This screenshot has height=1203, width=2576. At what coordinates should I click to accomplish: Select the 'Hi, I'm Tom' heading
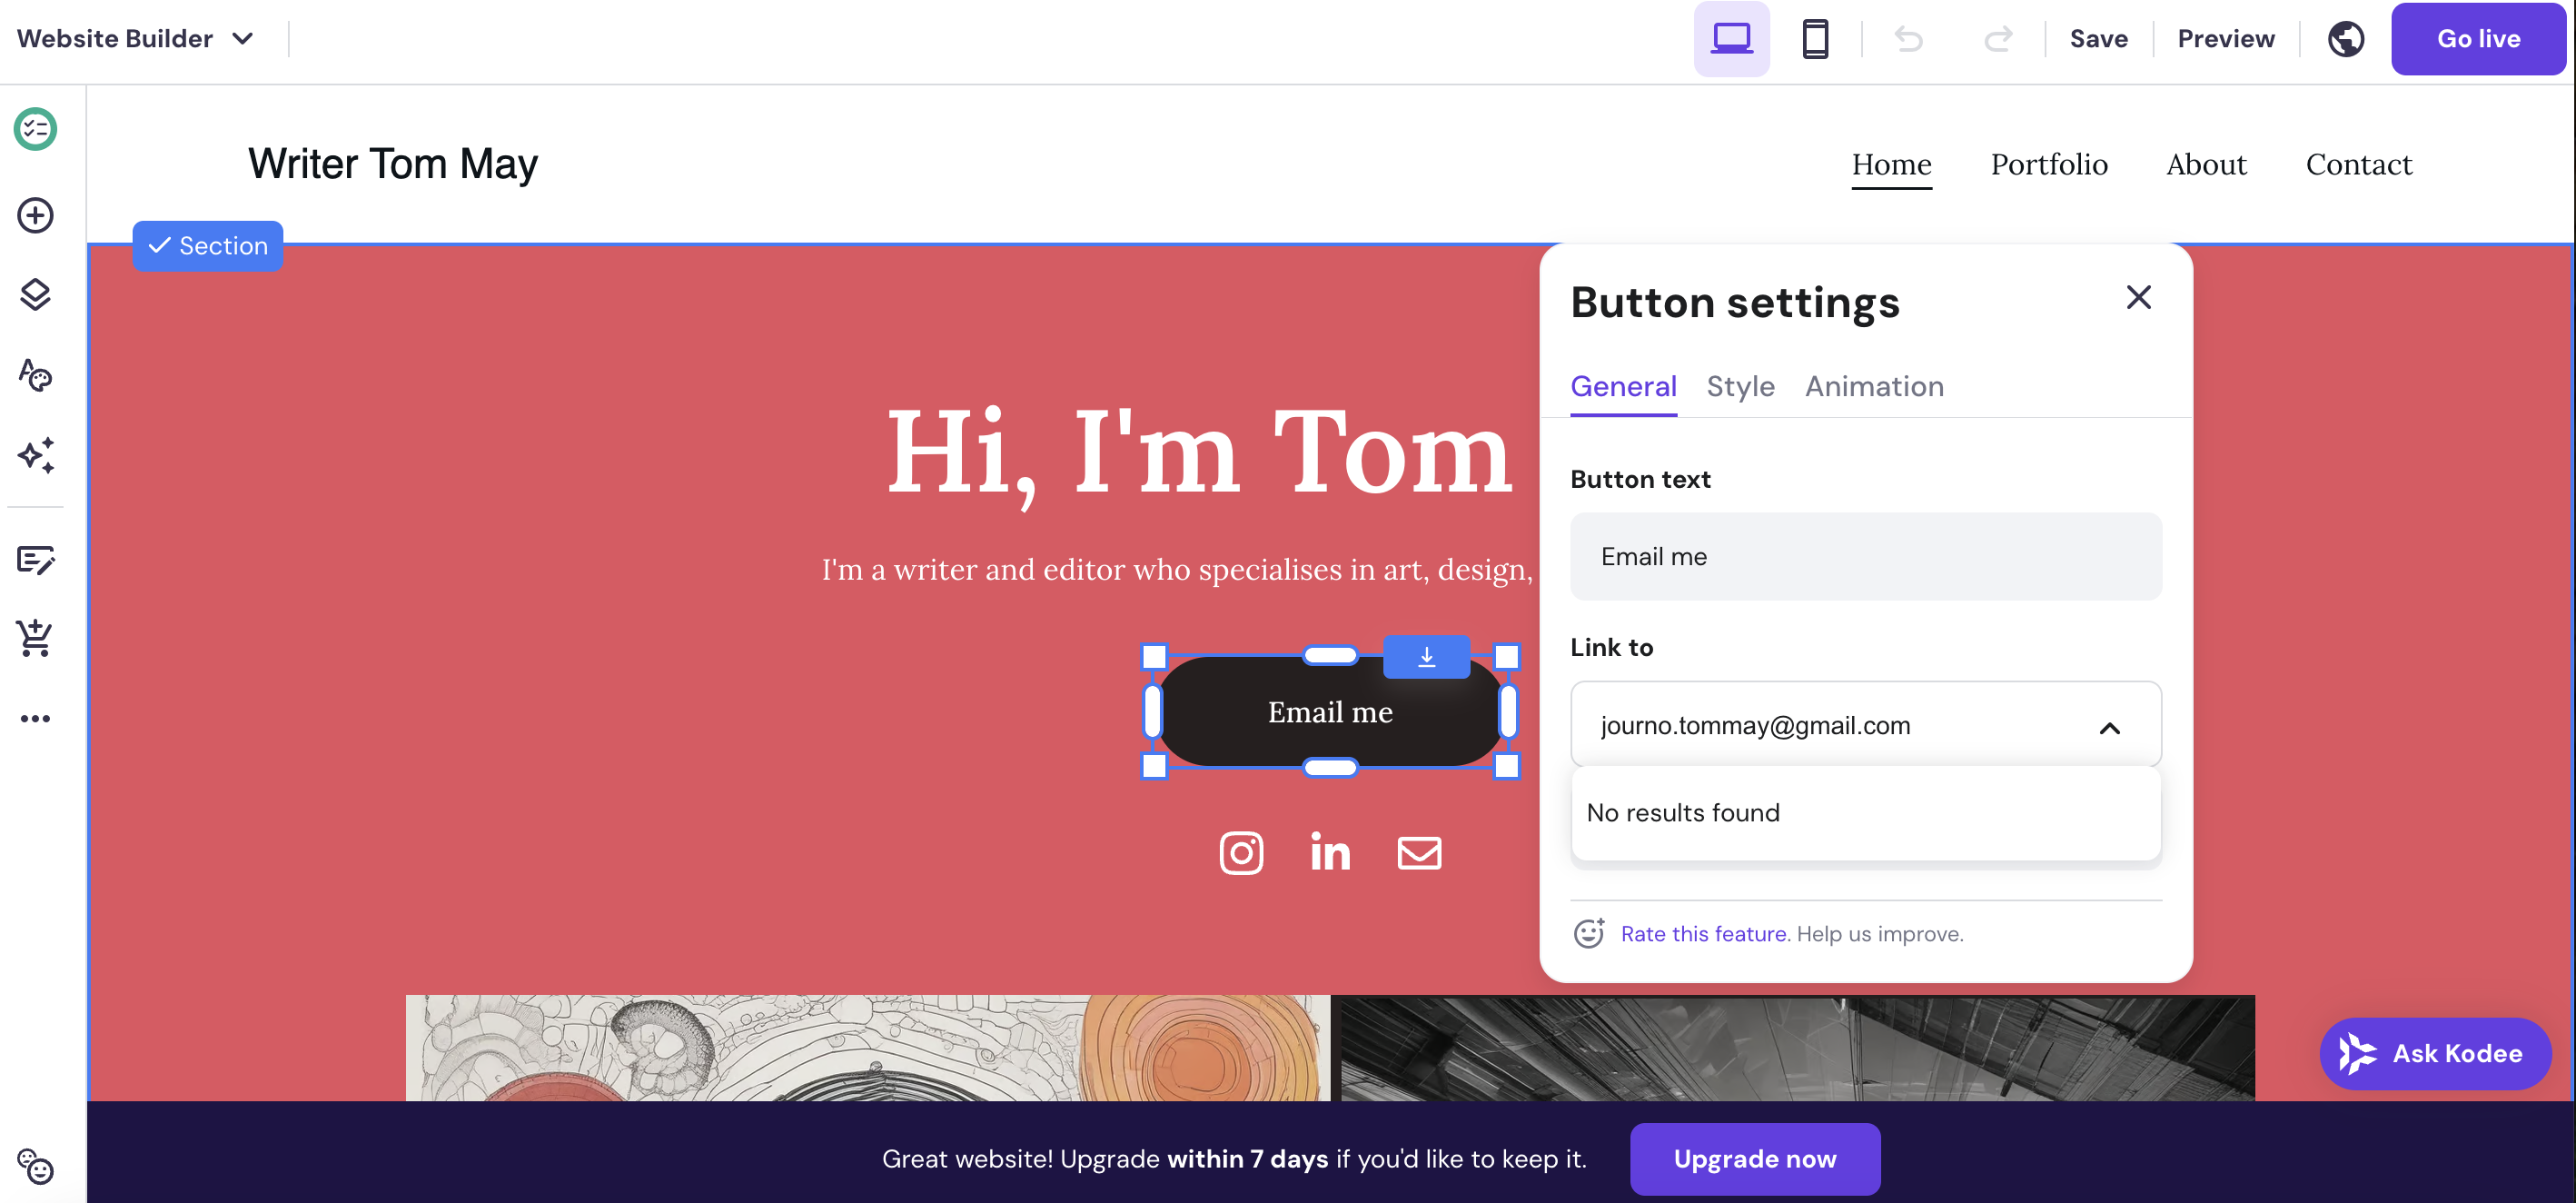pos(1199,453)
